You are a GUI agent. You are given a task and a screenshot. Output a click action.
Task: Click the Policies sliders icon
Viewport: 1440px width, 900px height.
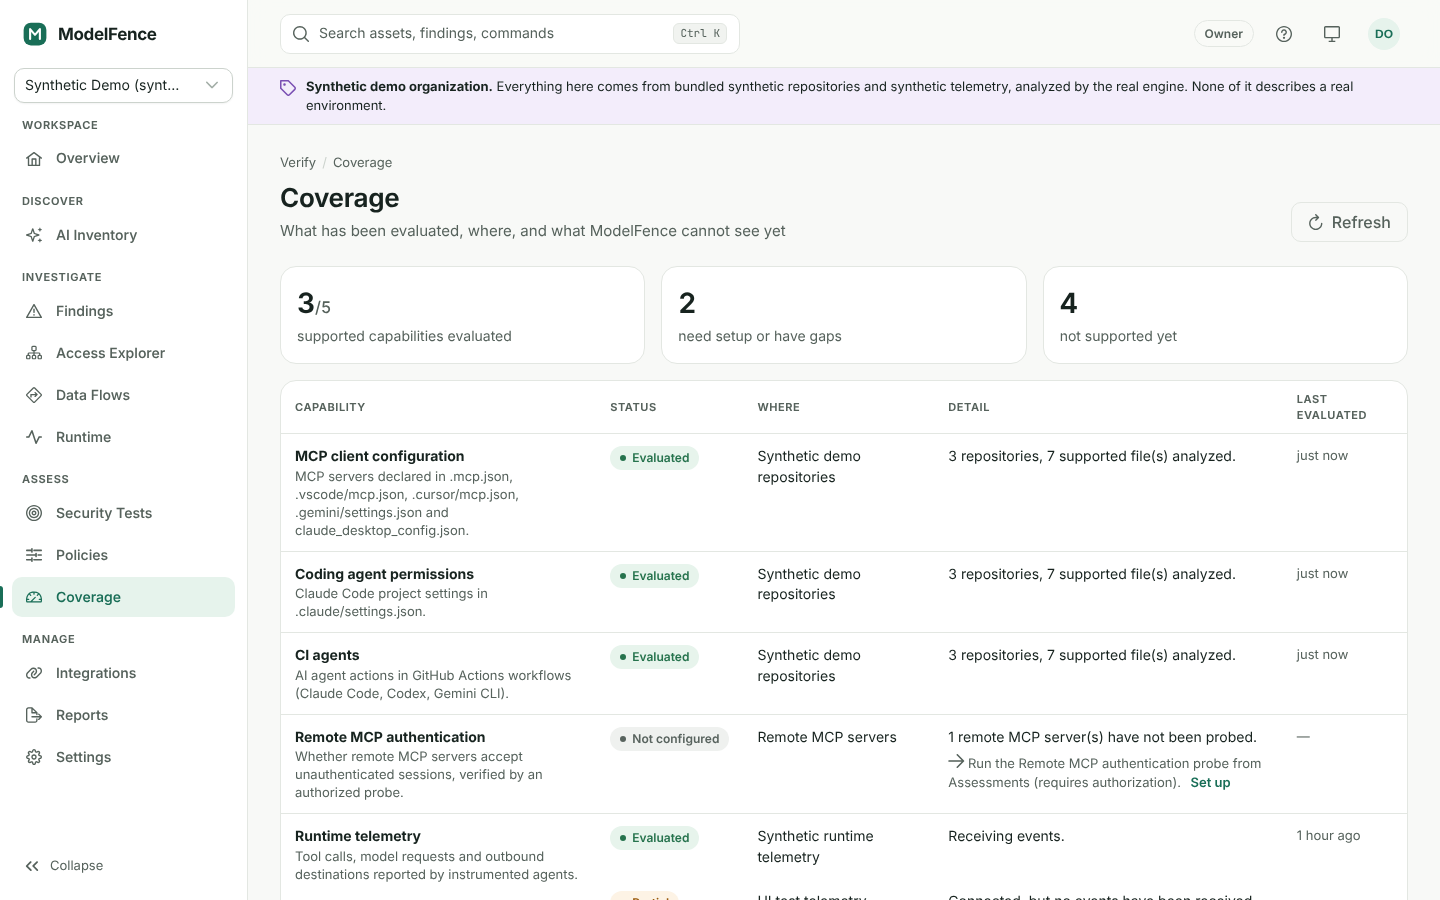[x=34, y=555]
